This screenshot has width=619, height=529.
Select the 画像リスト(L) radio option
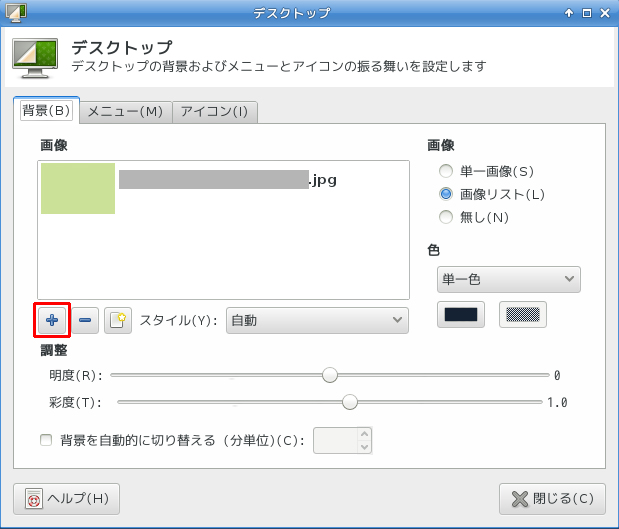(447, 194)
